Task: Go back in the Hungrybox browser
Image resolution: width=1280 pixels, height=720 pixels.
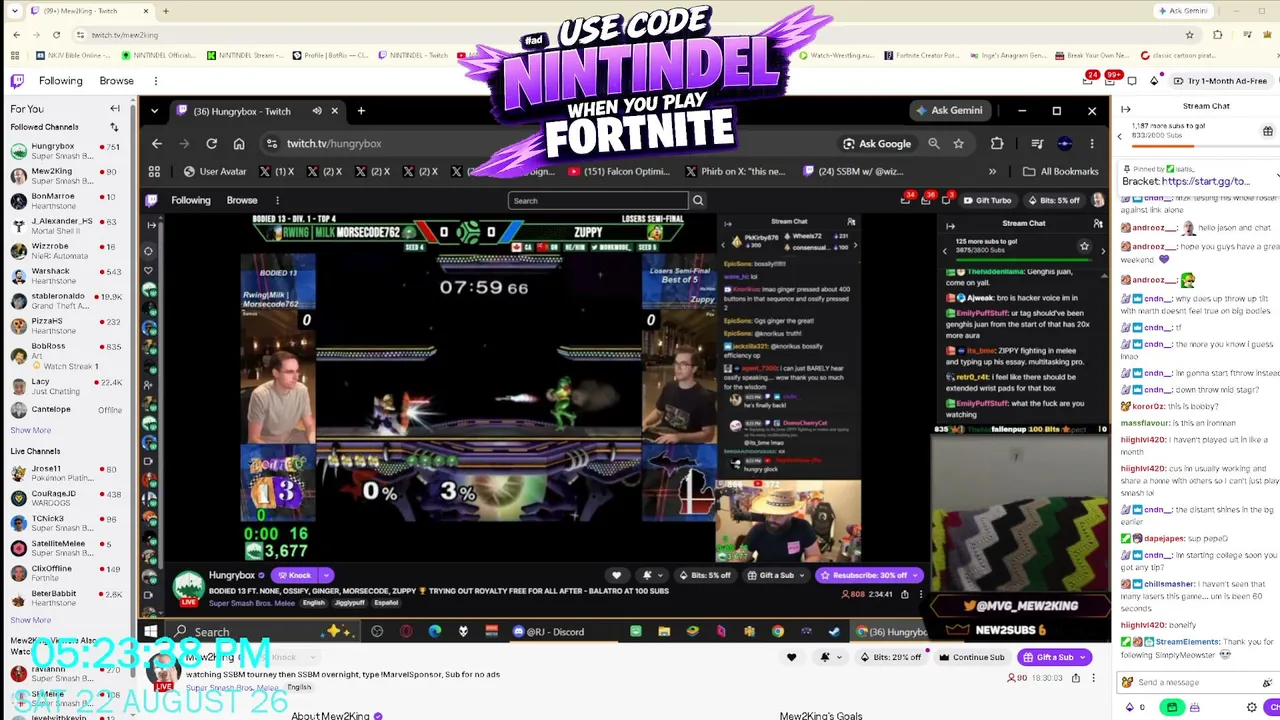Action: (157, 143)
